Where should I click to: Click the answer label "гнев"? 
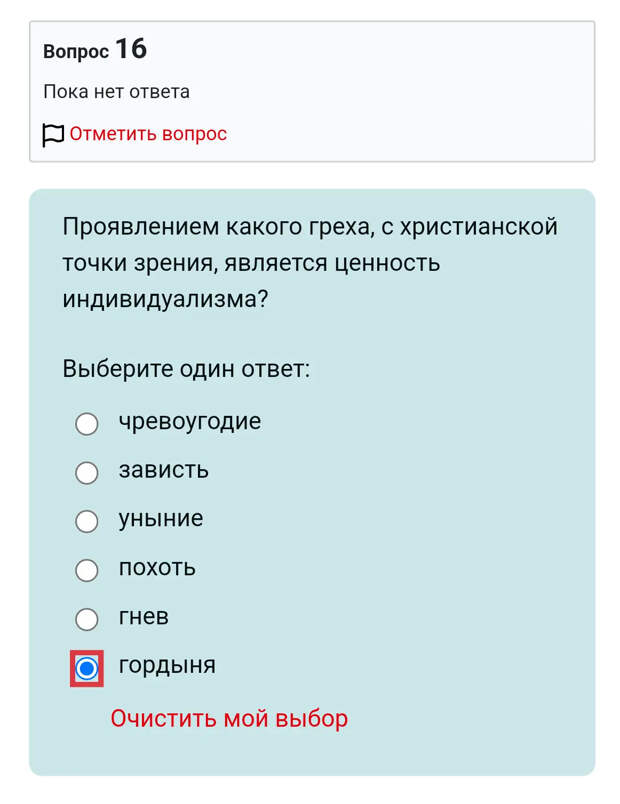(143, 618)
